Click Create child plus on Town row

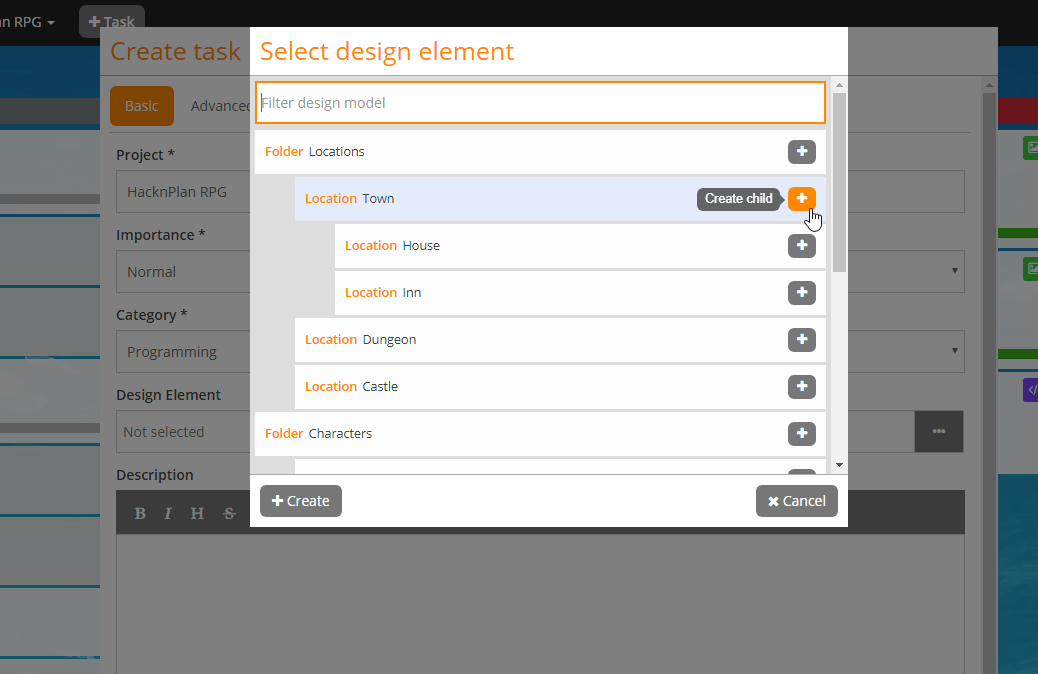coord(801,199)
